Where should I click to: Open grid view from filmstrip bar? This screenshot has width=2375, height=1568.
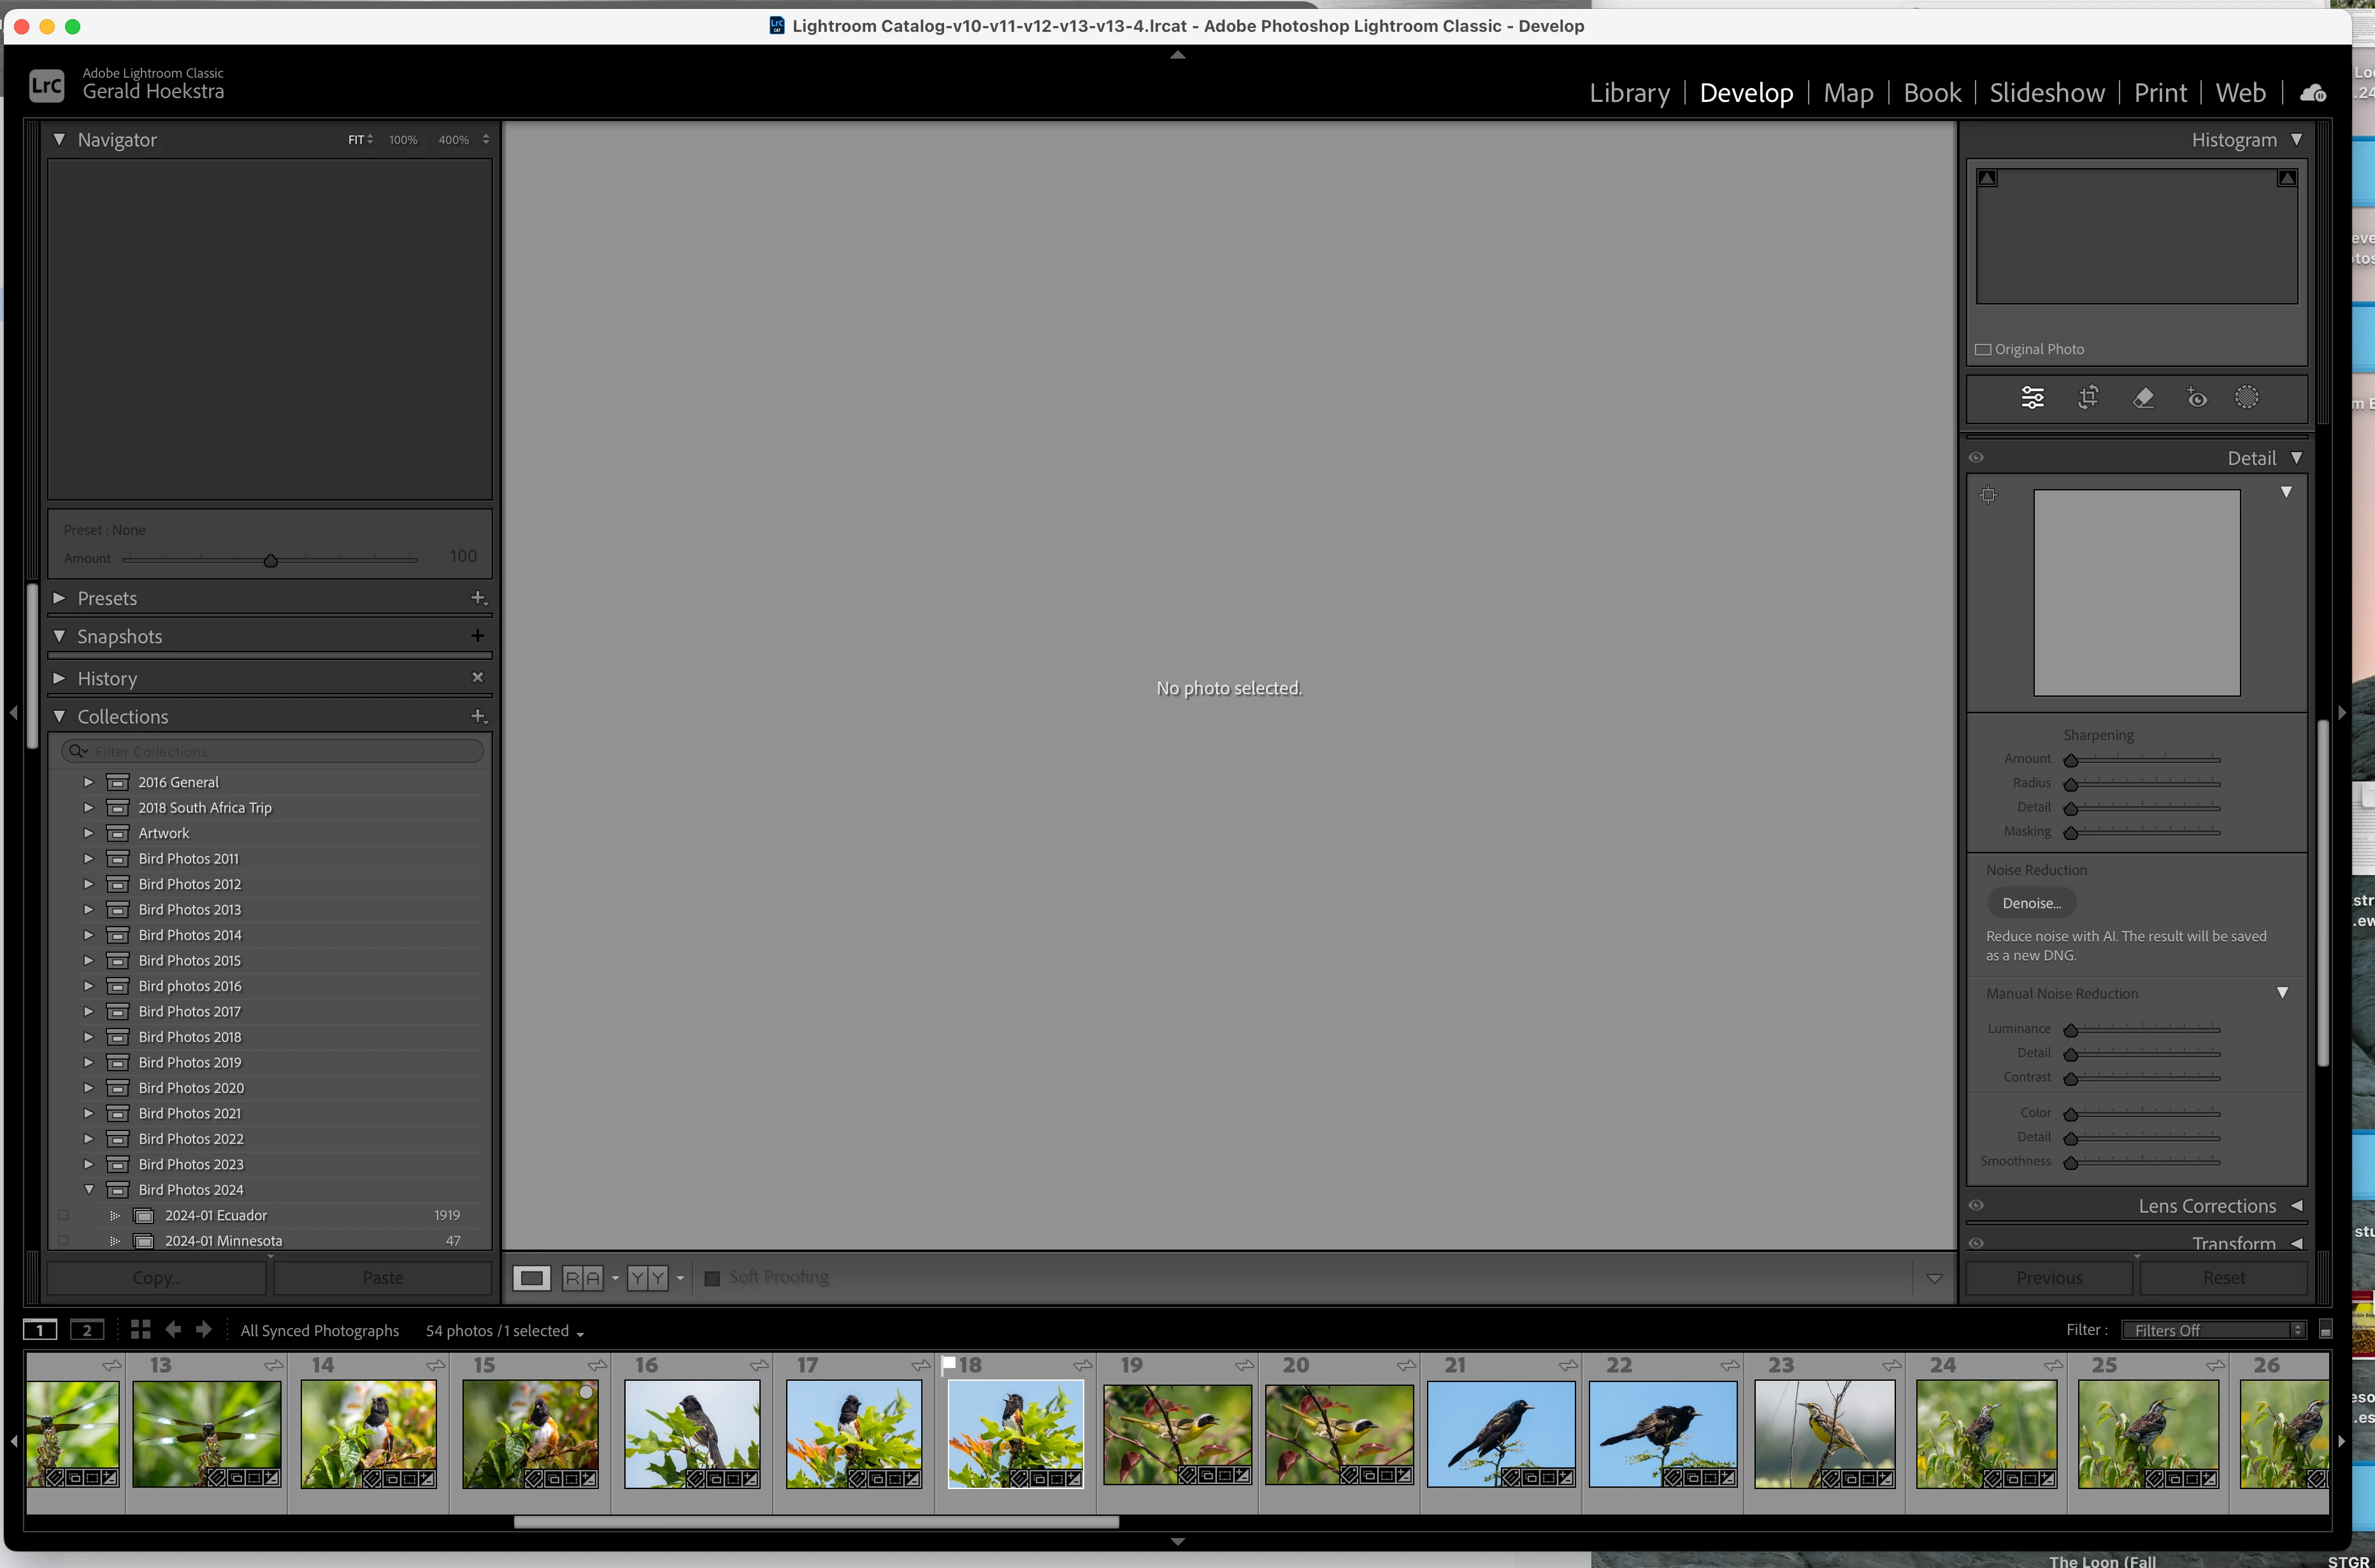141,1329
